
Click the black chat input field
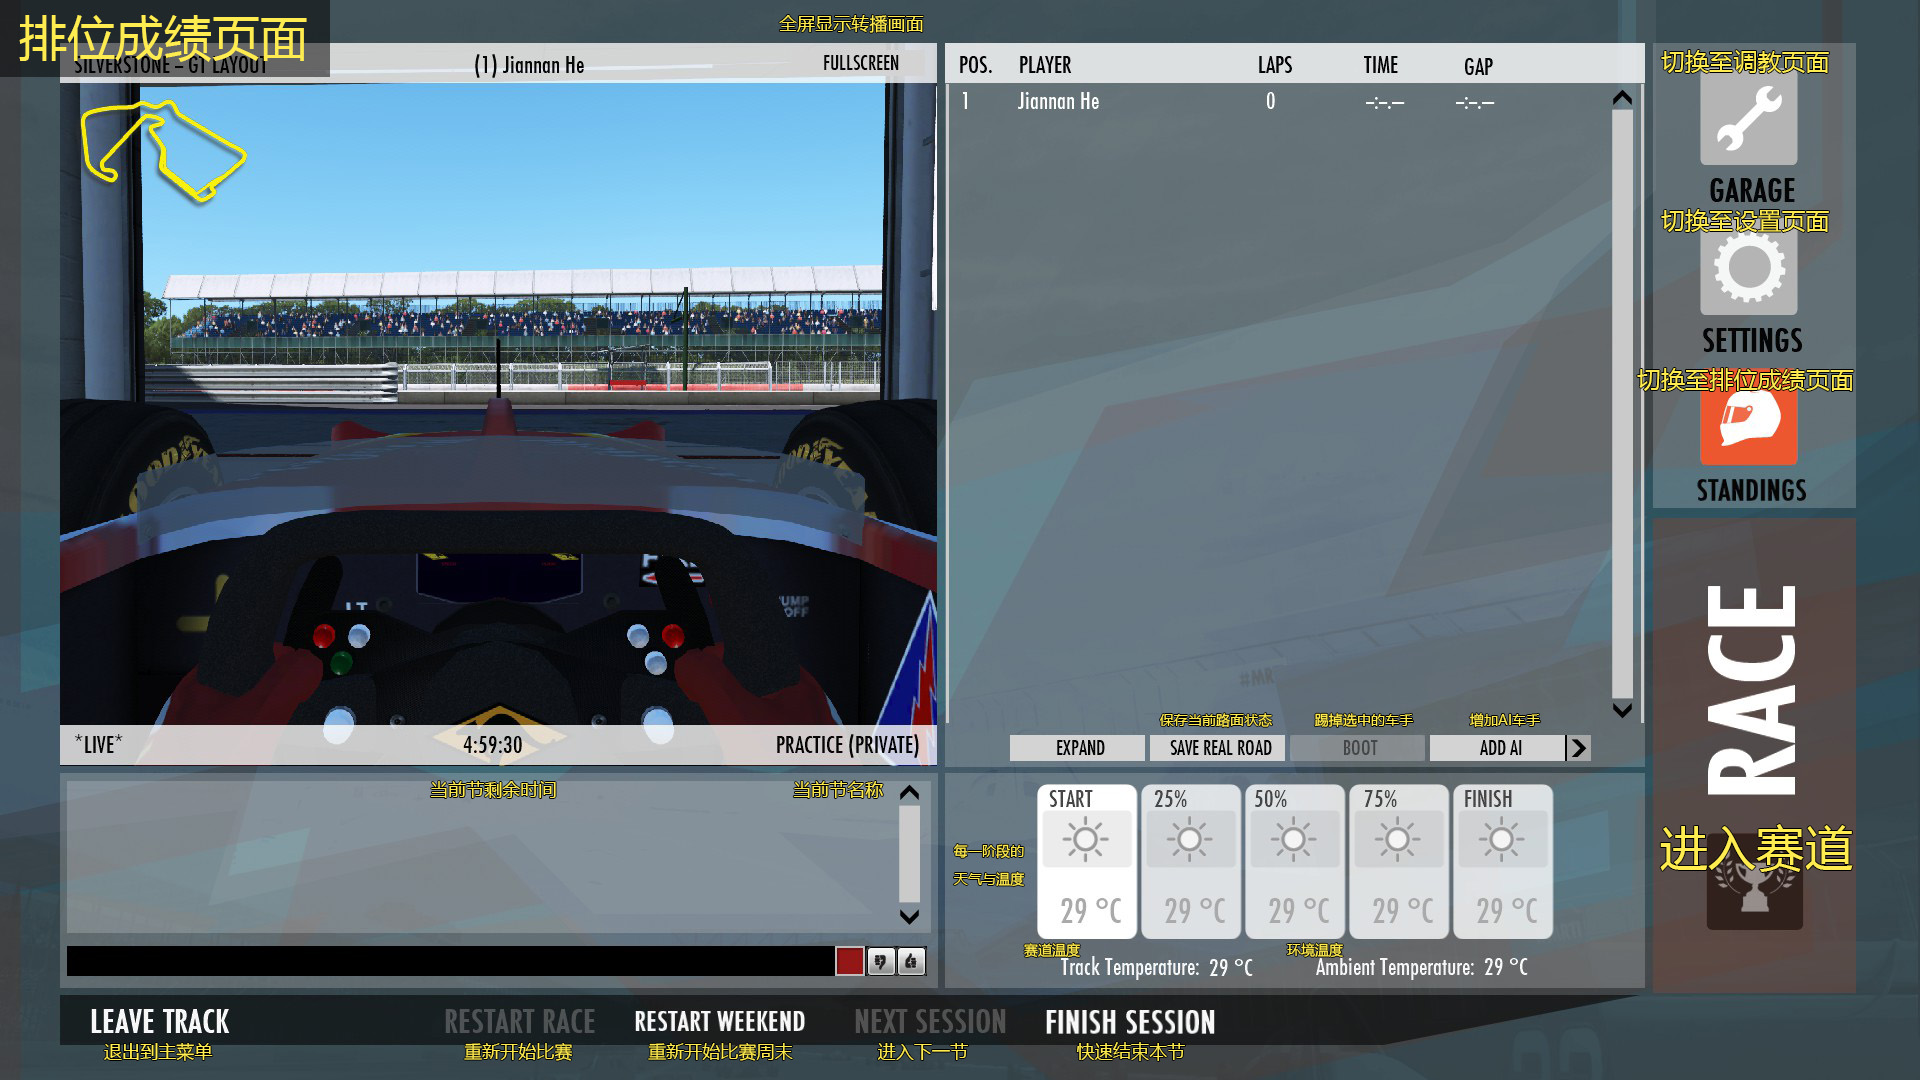[450, 961]
